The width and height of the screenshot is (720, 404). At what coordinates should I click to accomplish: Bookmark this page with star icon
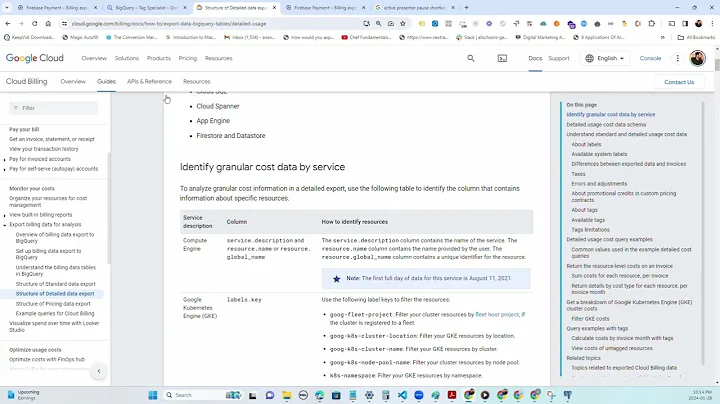[403, 23]
